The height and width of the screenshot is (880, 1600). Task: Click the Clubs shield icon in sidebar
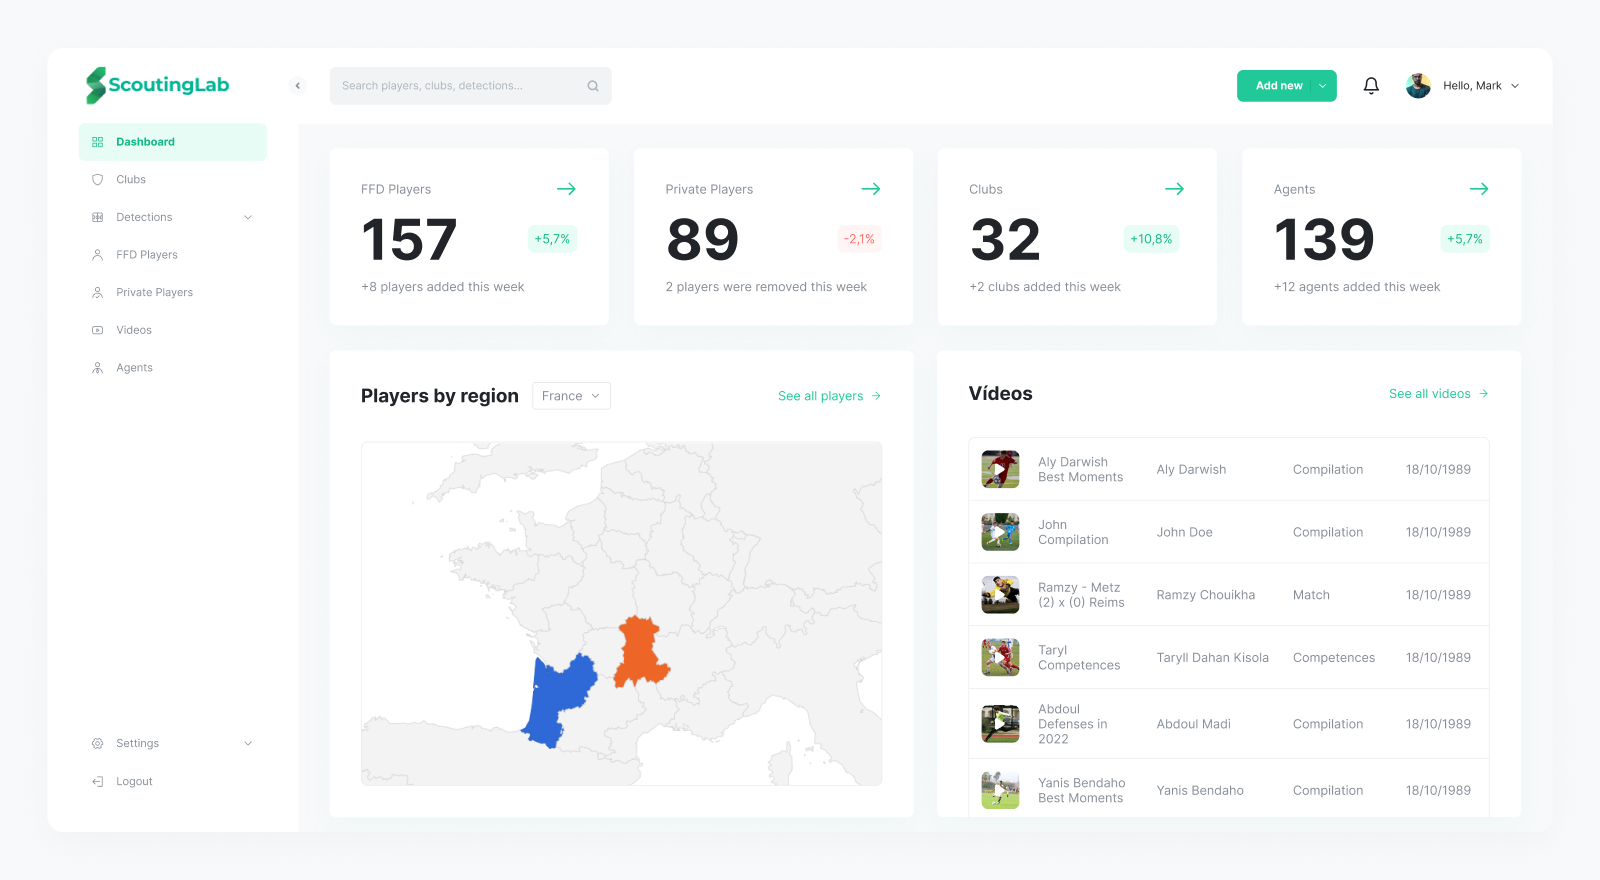[97, 180]
